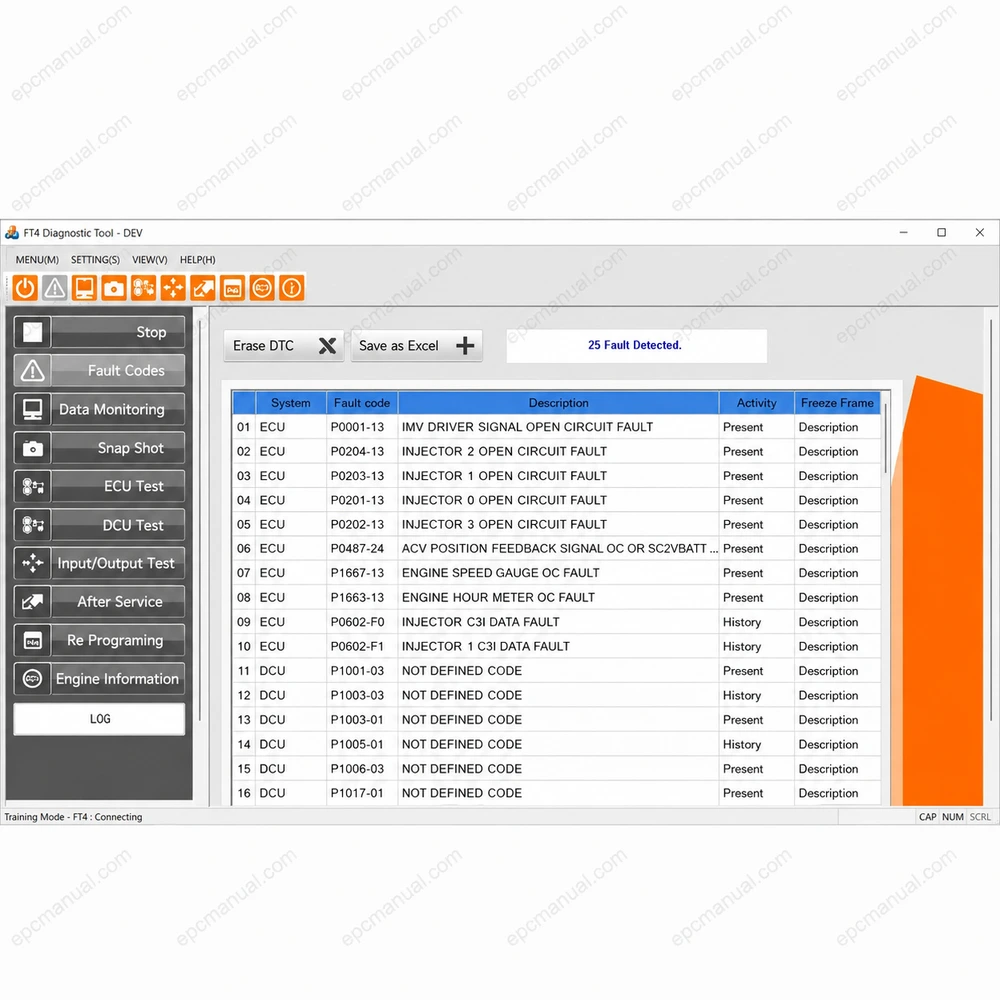Image resolution: width=1000 pixels, height=1000 pixels.
Task: Click the ECU Test sidebar icon
Action: coord(33,487)
